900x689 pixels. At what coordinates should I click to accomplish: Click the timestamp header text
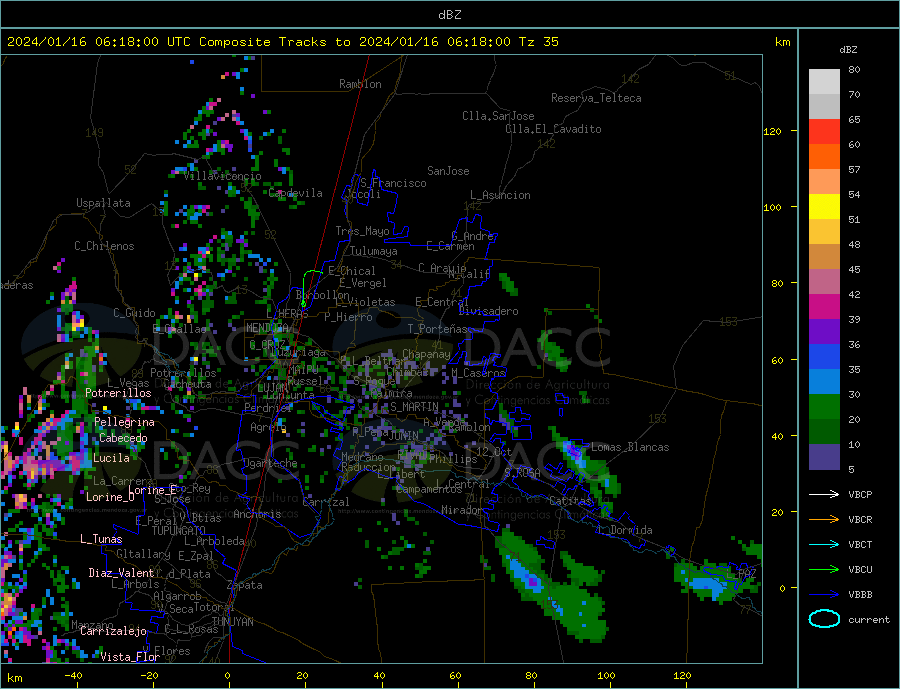[x=283, y=42]
